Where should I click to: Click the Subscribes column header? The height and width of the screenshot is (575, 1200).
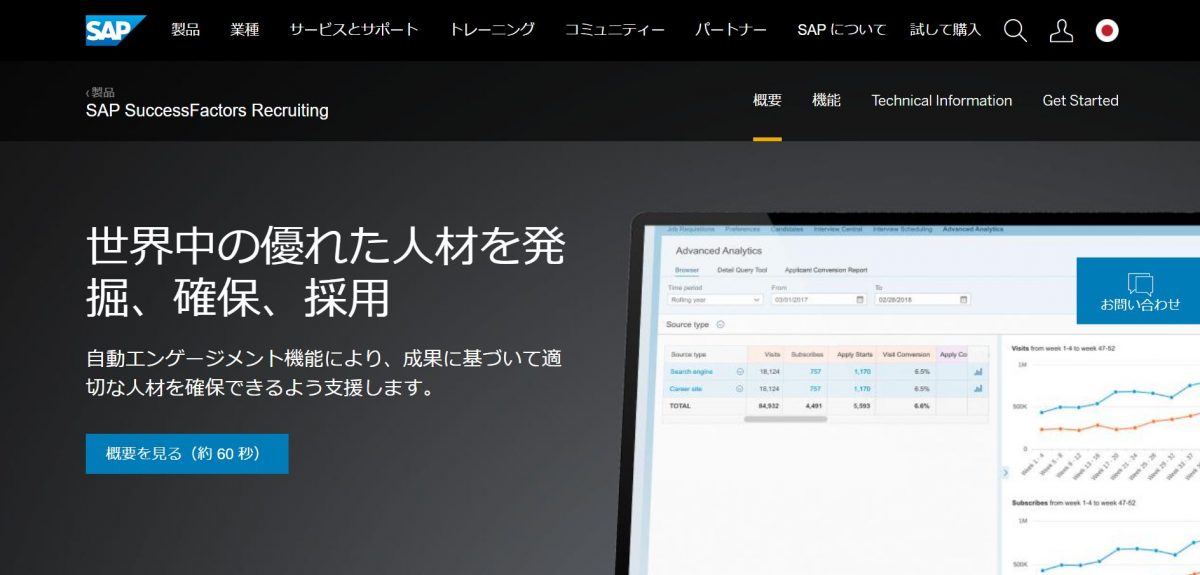[807, 354]
